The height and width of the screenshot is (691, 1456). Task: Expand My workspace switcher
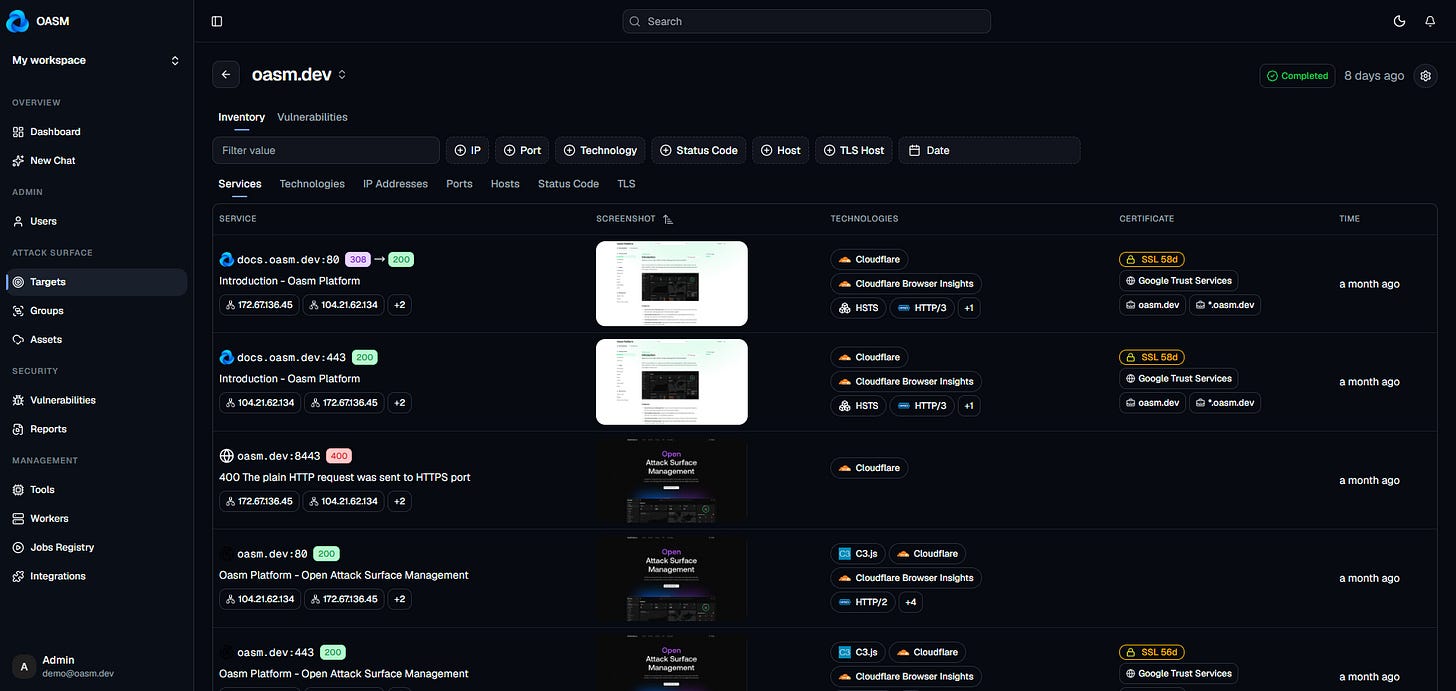pos(96,60)
